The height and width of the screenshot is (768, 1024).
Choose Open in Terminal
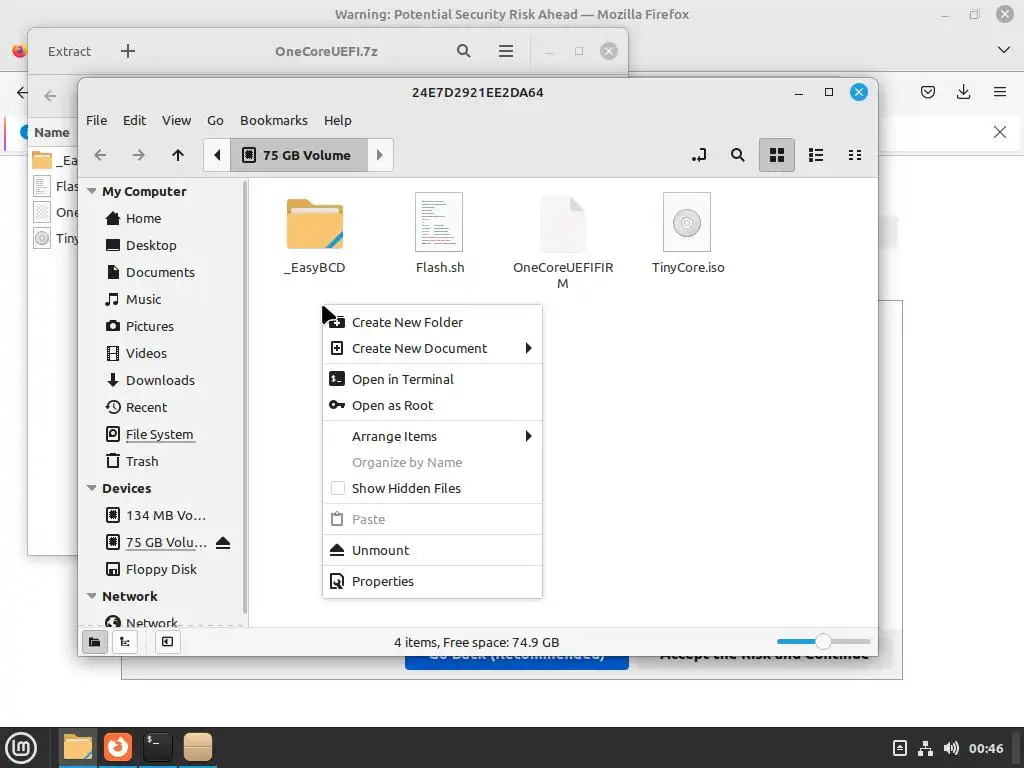432,379
